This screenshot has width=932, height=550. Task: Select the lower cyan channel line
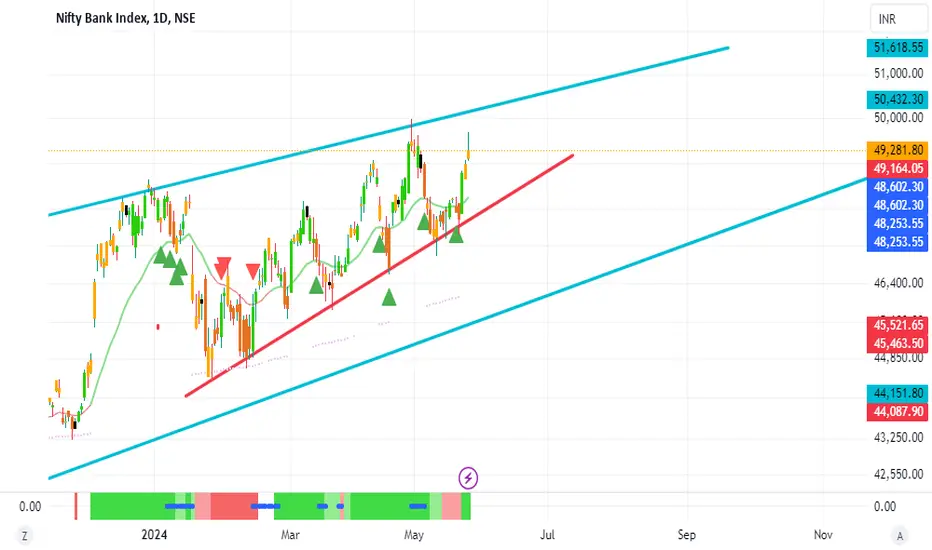pyautogui.click(x=456, y=328)
